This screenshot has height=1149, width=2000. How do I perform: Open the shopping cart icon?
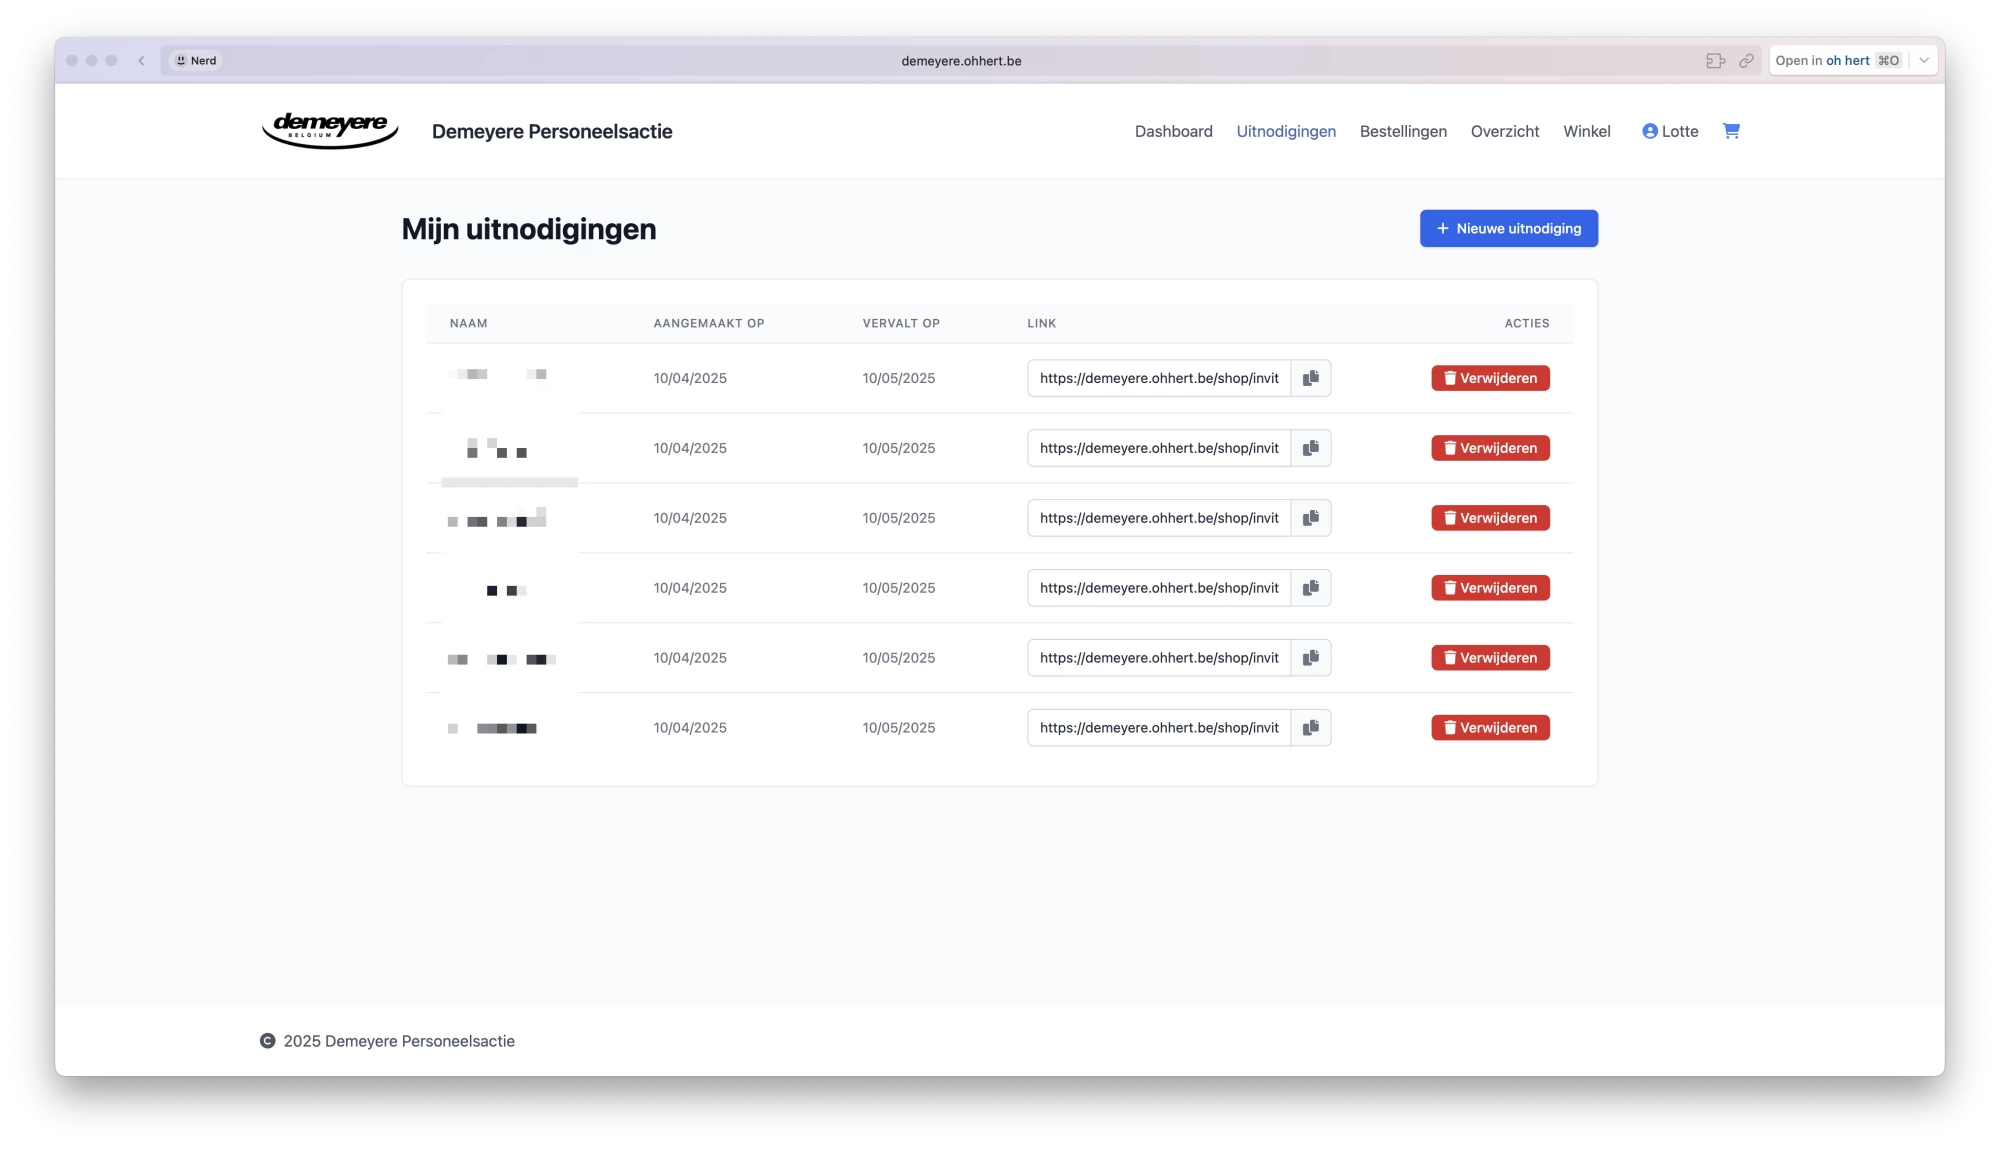(1731, 131)
